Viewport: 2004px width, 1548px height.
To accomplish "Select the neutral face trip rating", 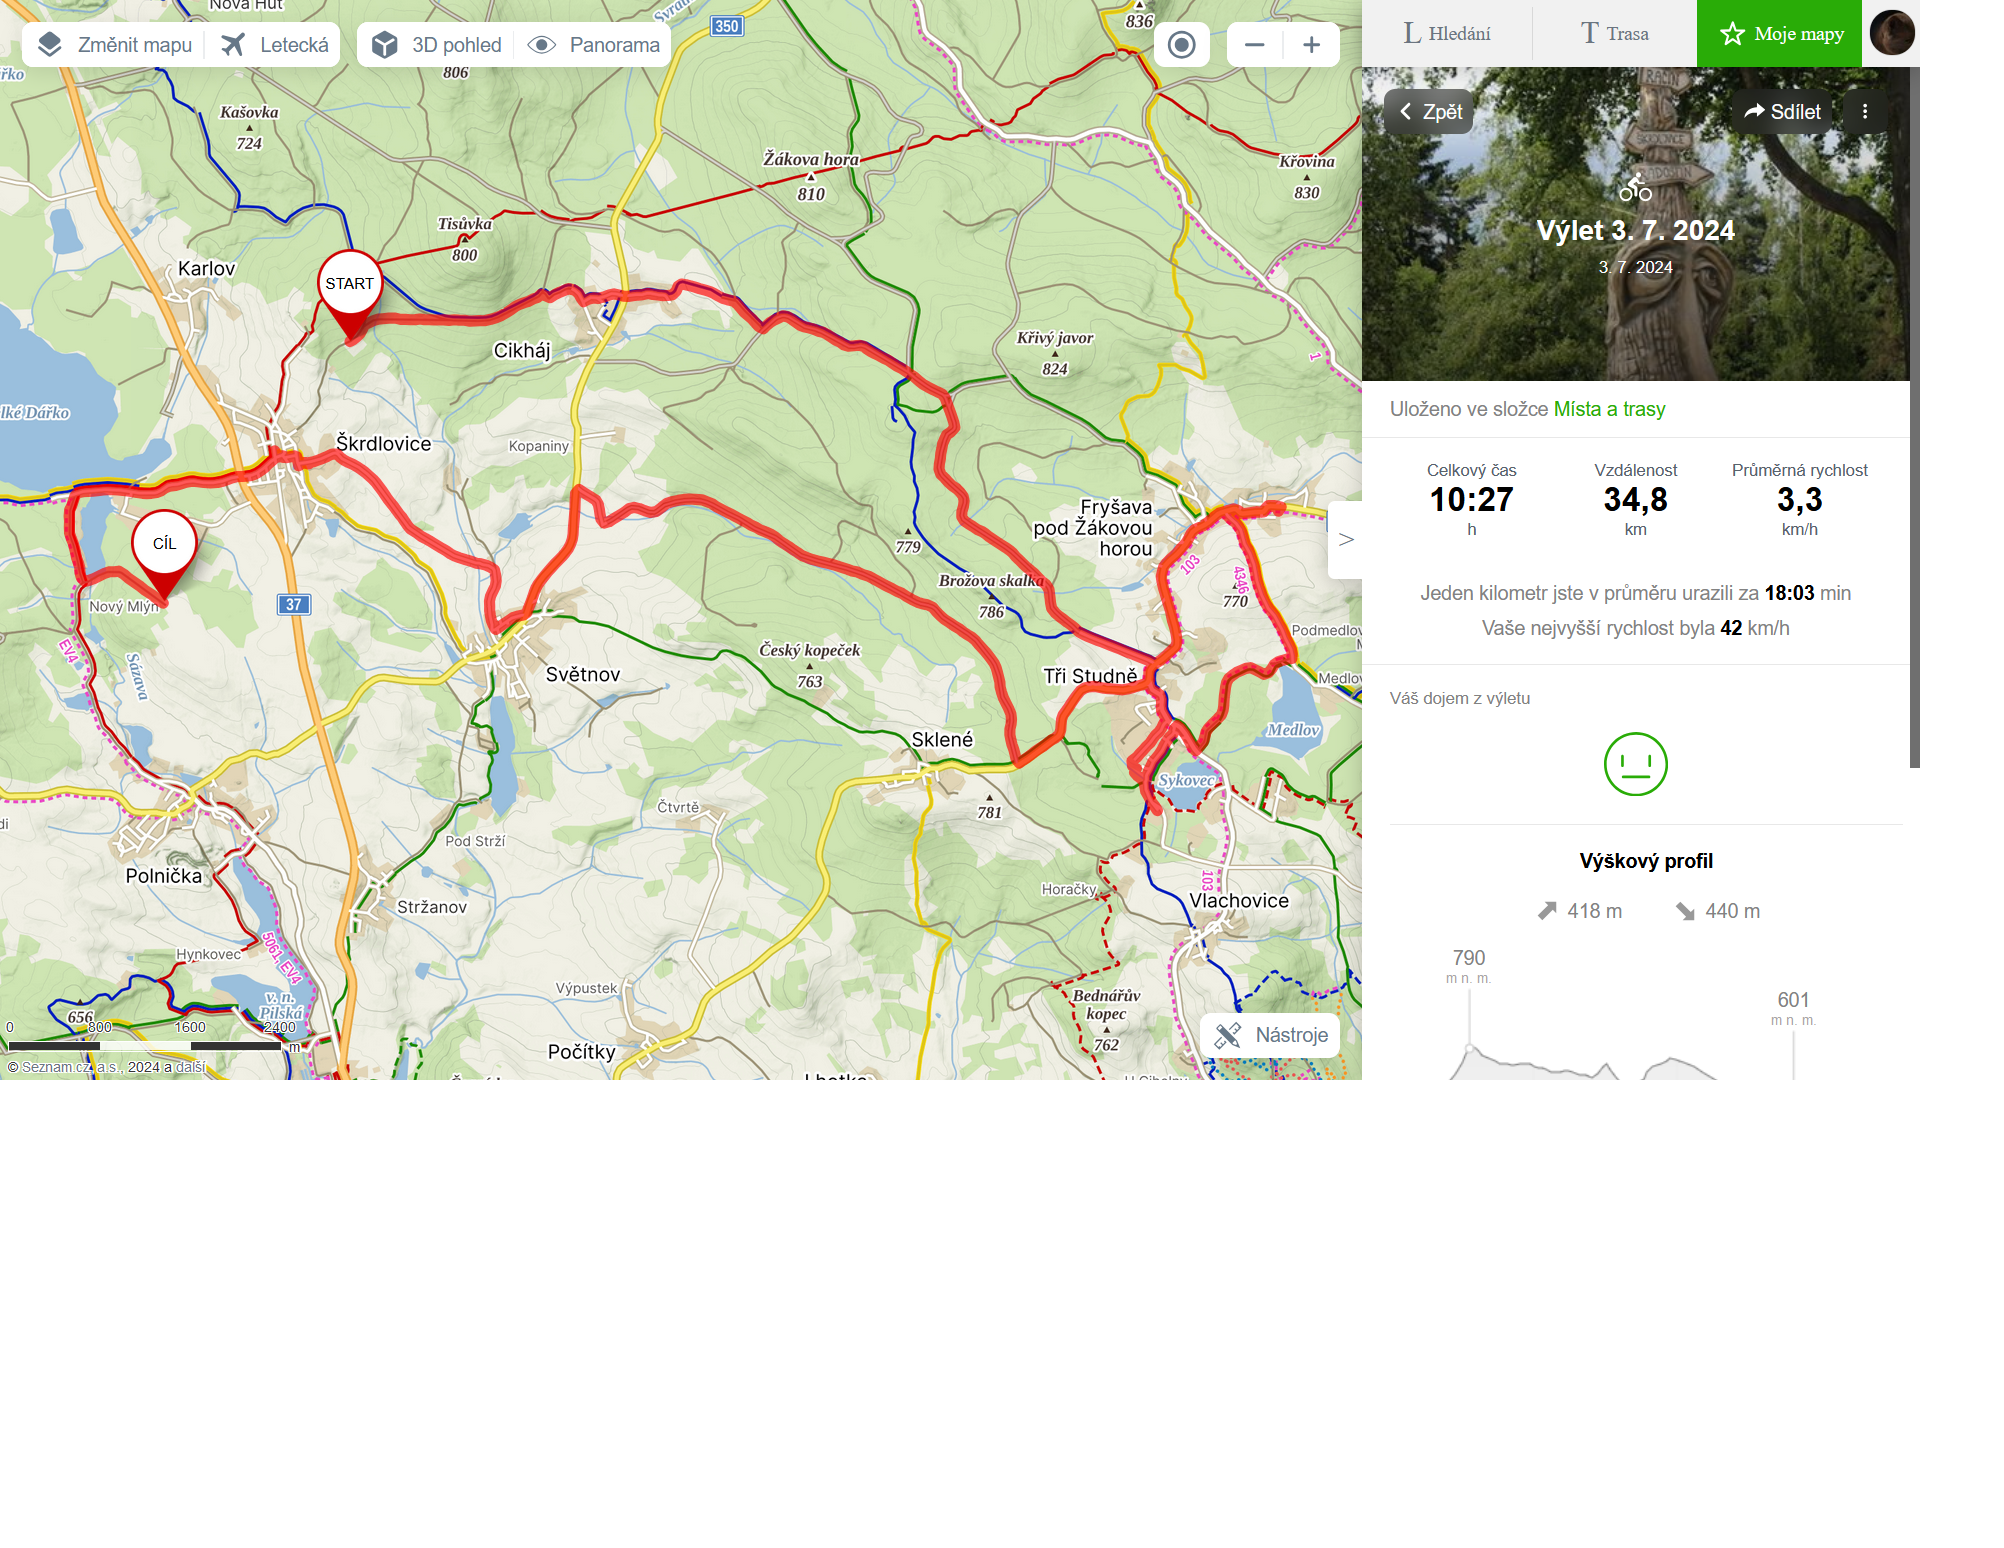I will (x=1636, y=764).
